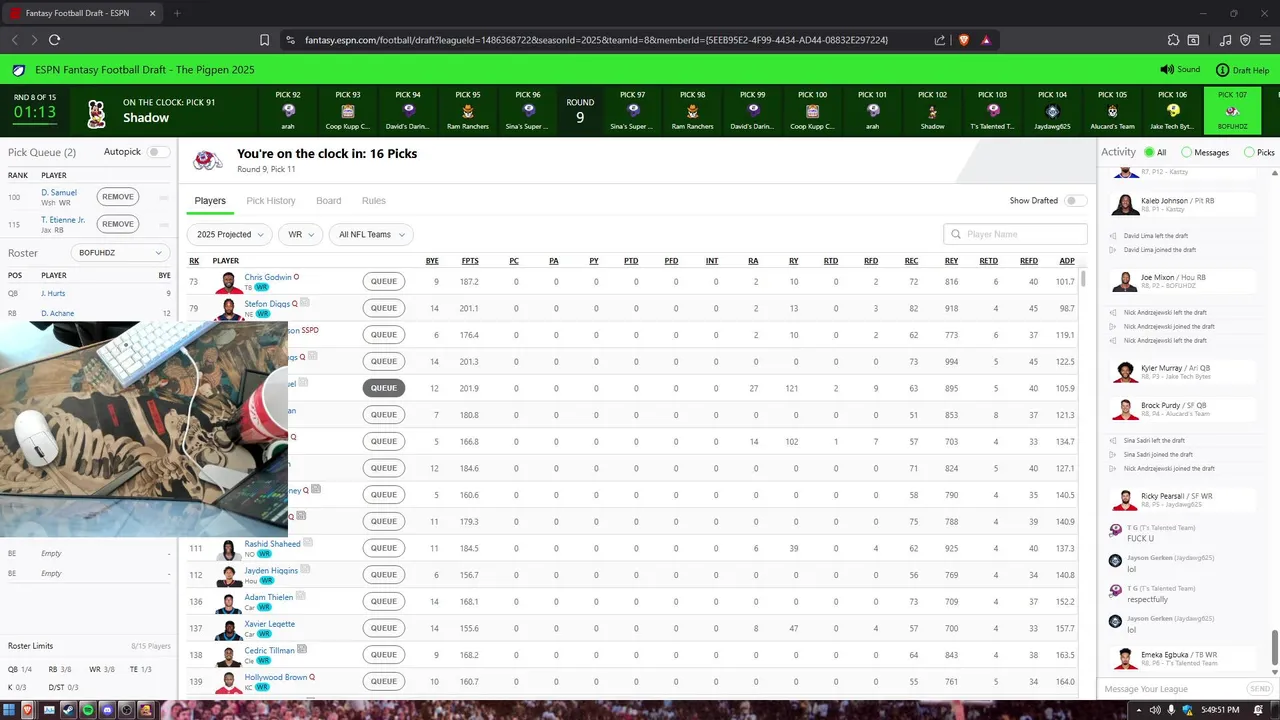Click the Pick 102 Shadow team logo

[932, 111]
